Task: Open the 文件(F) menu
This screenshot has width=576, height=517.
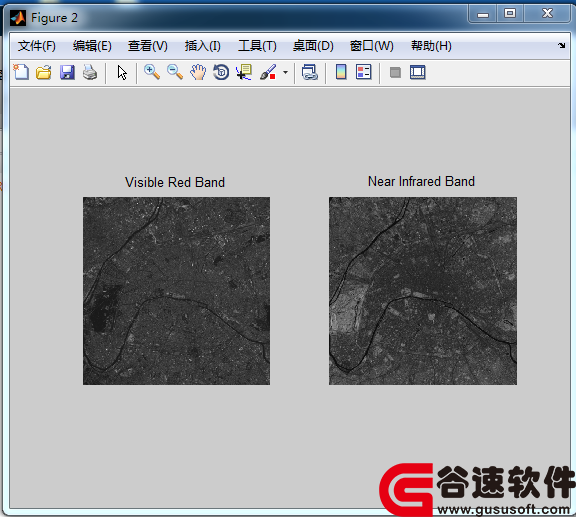Action: (37, 46)
